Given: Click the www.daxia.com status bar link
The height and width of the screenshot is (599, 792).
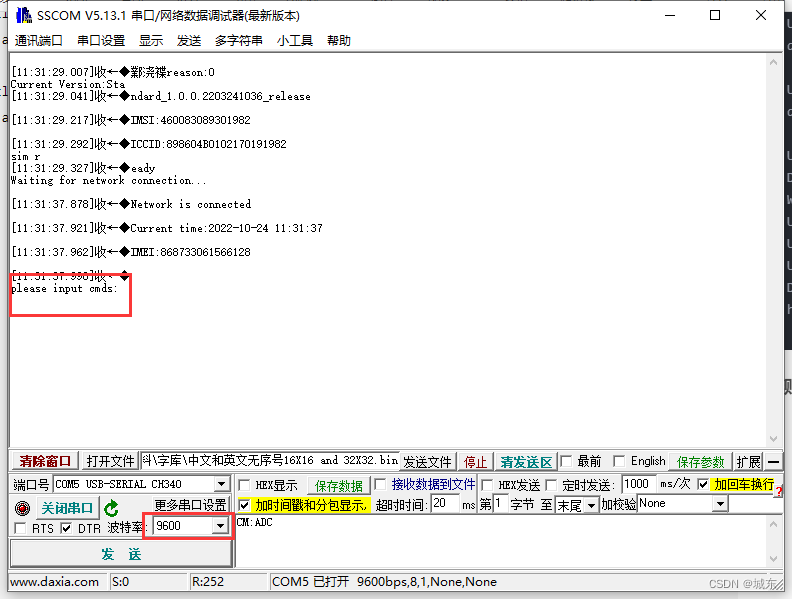Looking at the screenshot, I should [x=55, y=582].
